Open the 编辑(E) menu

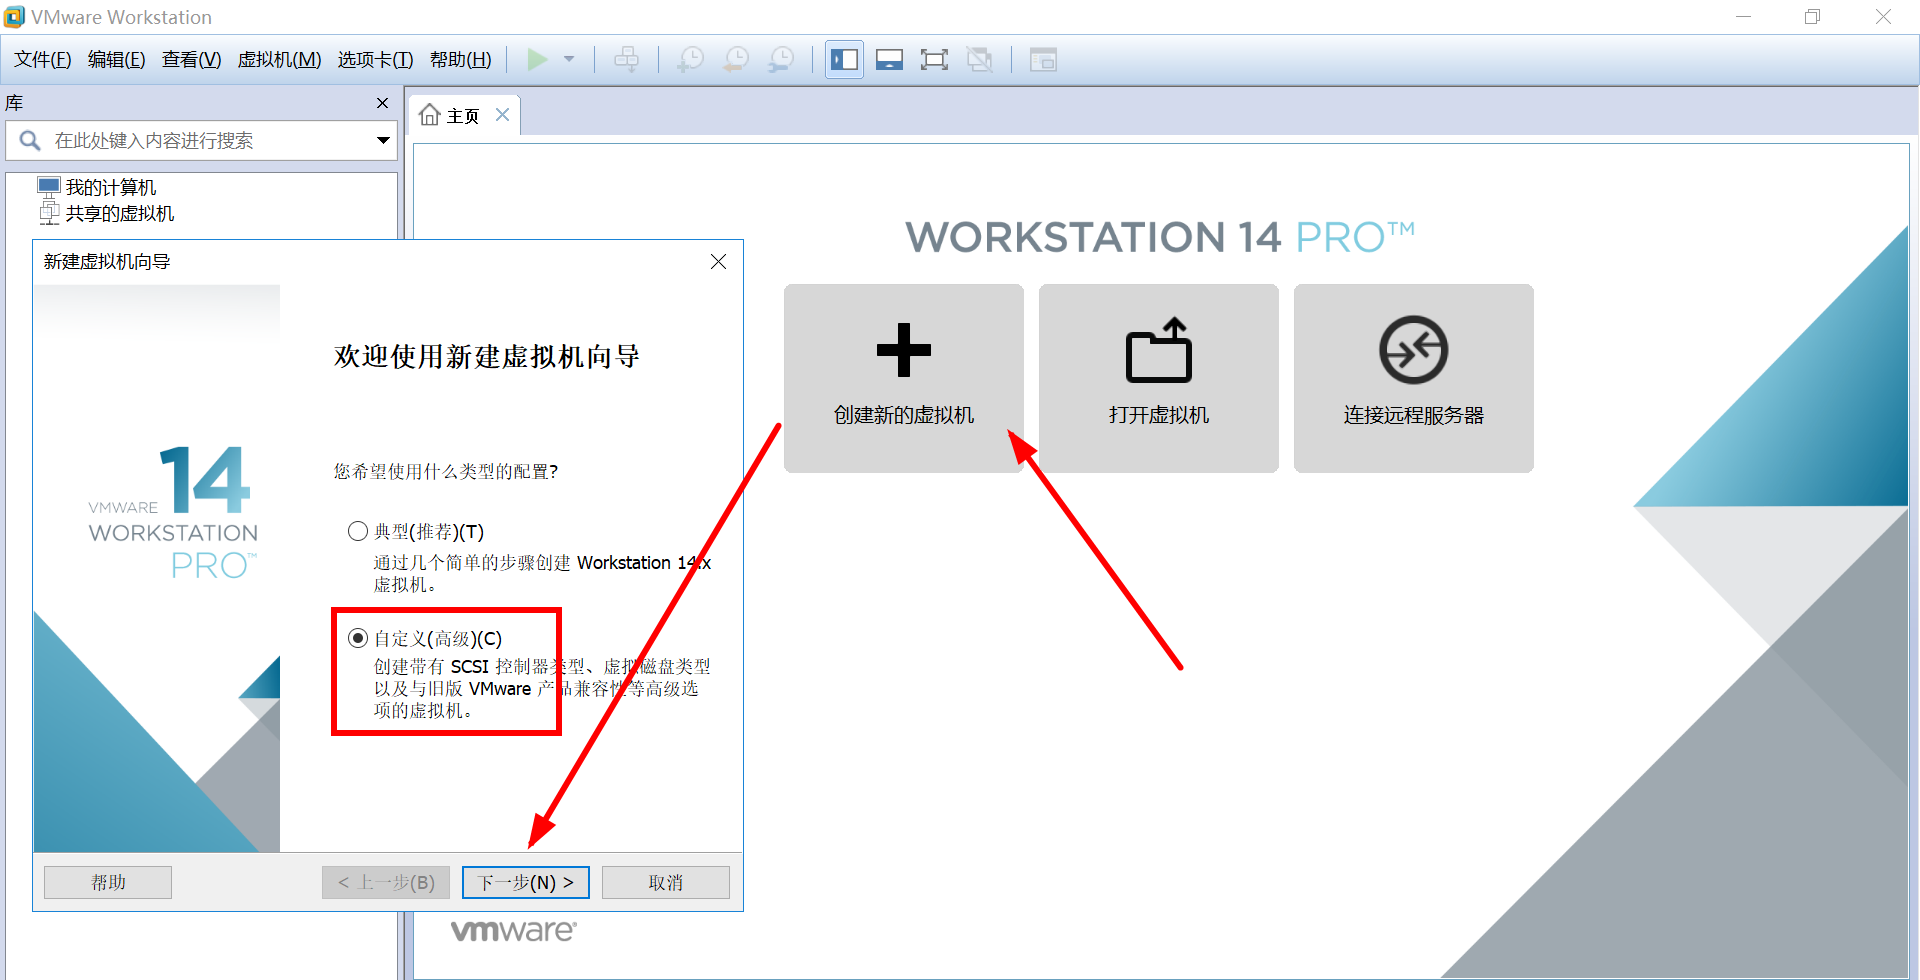point(116,60)
